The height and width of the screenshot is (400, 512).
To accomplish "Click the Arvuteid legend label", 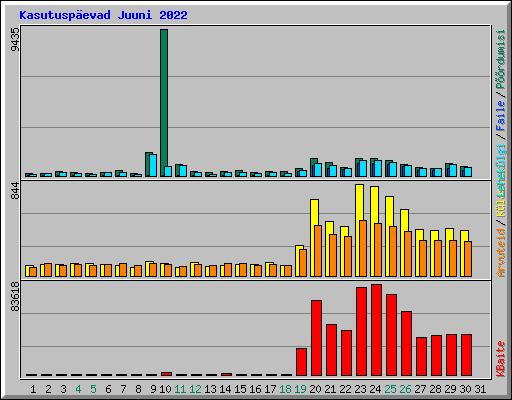I will (x=501, y=253).
